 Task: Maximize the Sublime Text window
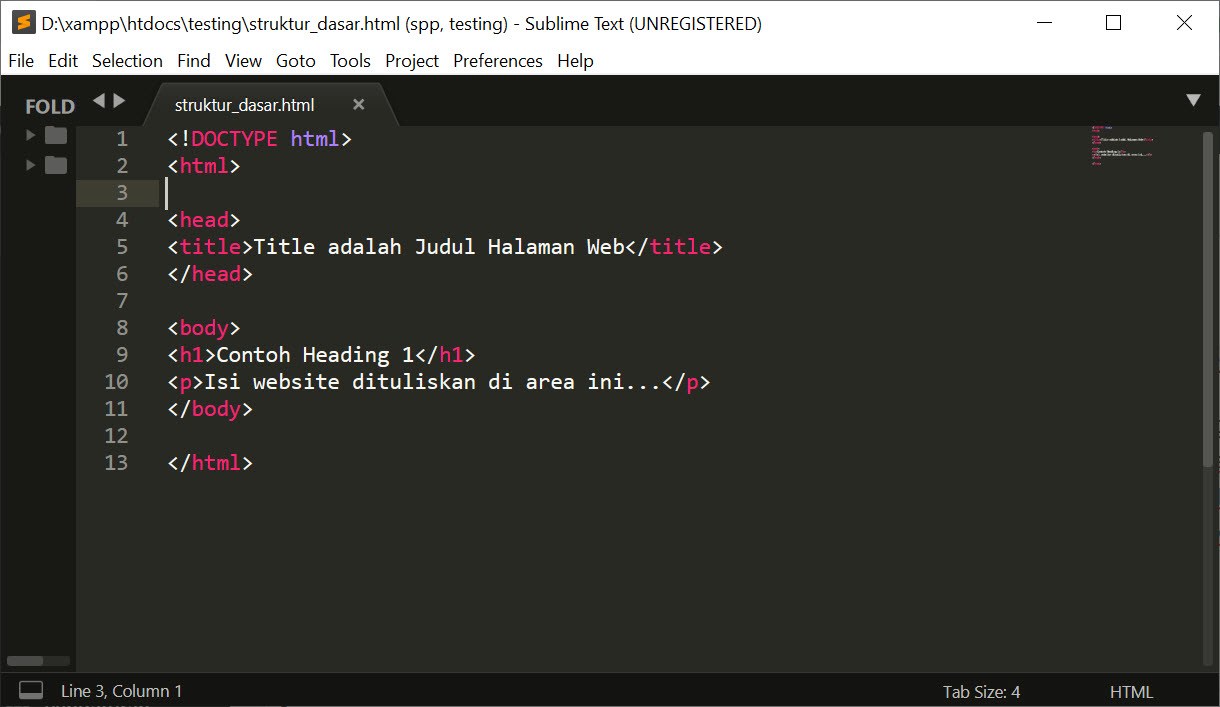click(1113, 23)
